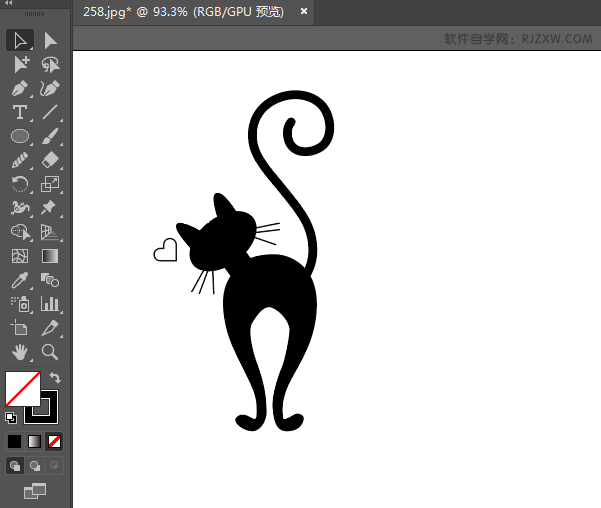Activate the Pen tool
The image size is (601, 508).
click(20, 88)
